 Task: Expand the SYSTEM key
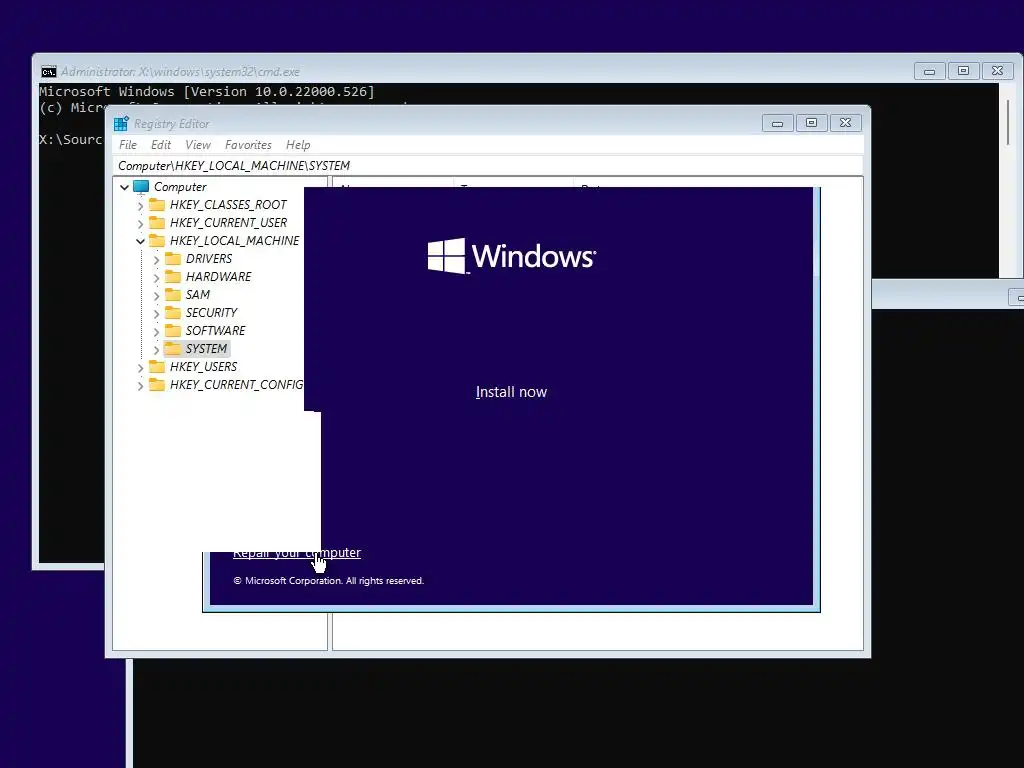click(156, 349)
